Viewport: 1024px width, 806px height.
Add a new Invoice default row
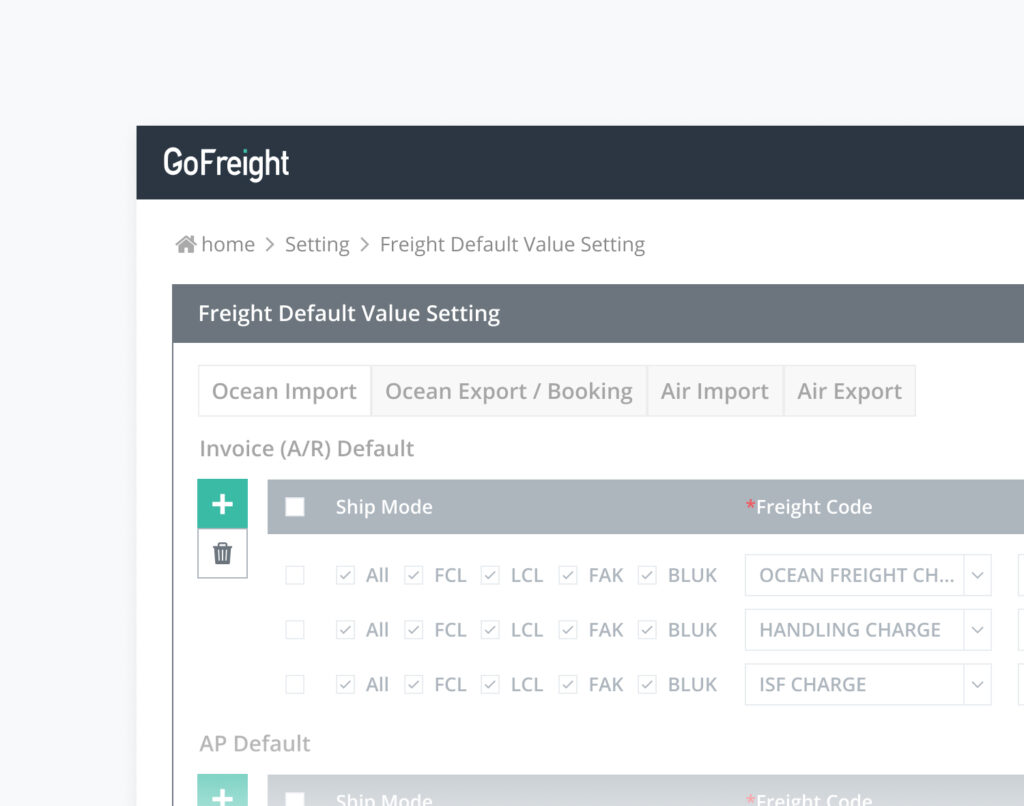click(222, 504)
